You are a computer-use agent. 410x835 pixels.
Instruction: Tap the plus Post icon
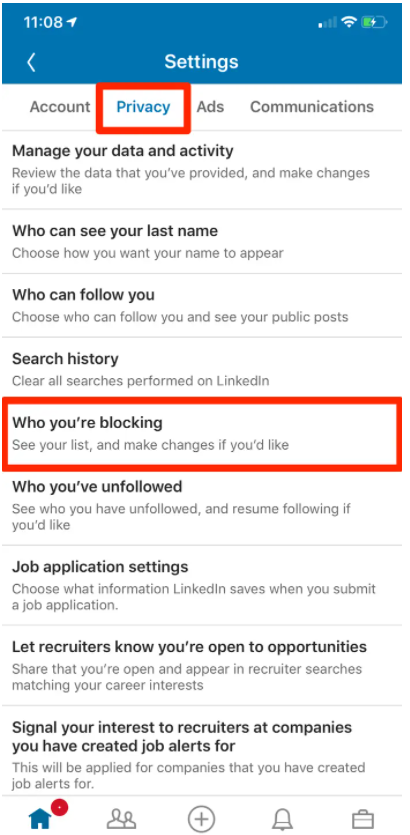[x=201, y=818]
